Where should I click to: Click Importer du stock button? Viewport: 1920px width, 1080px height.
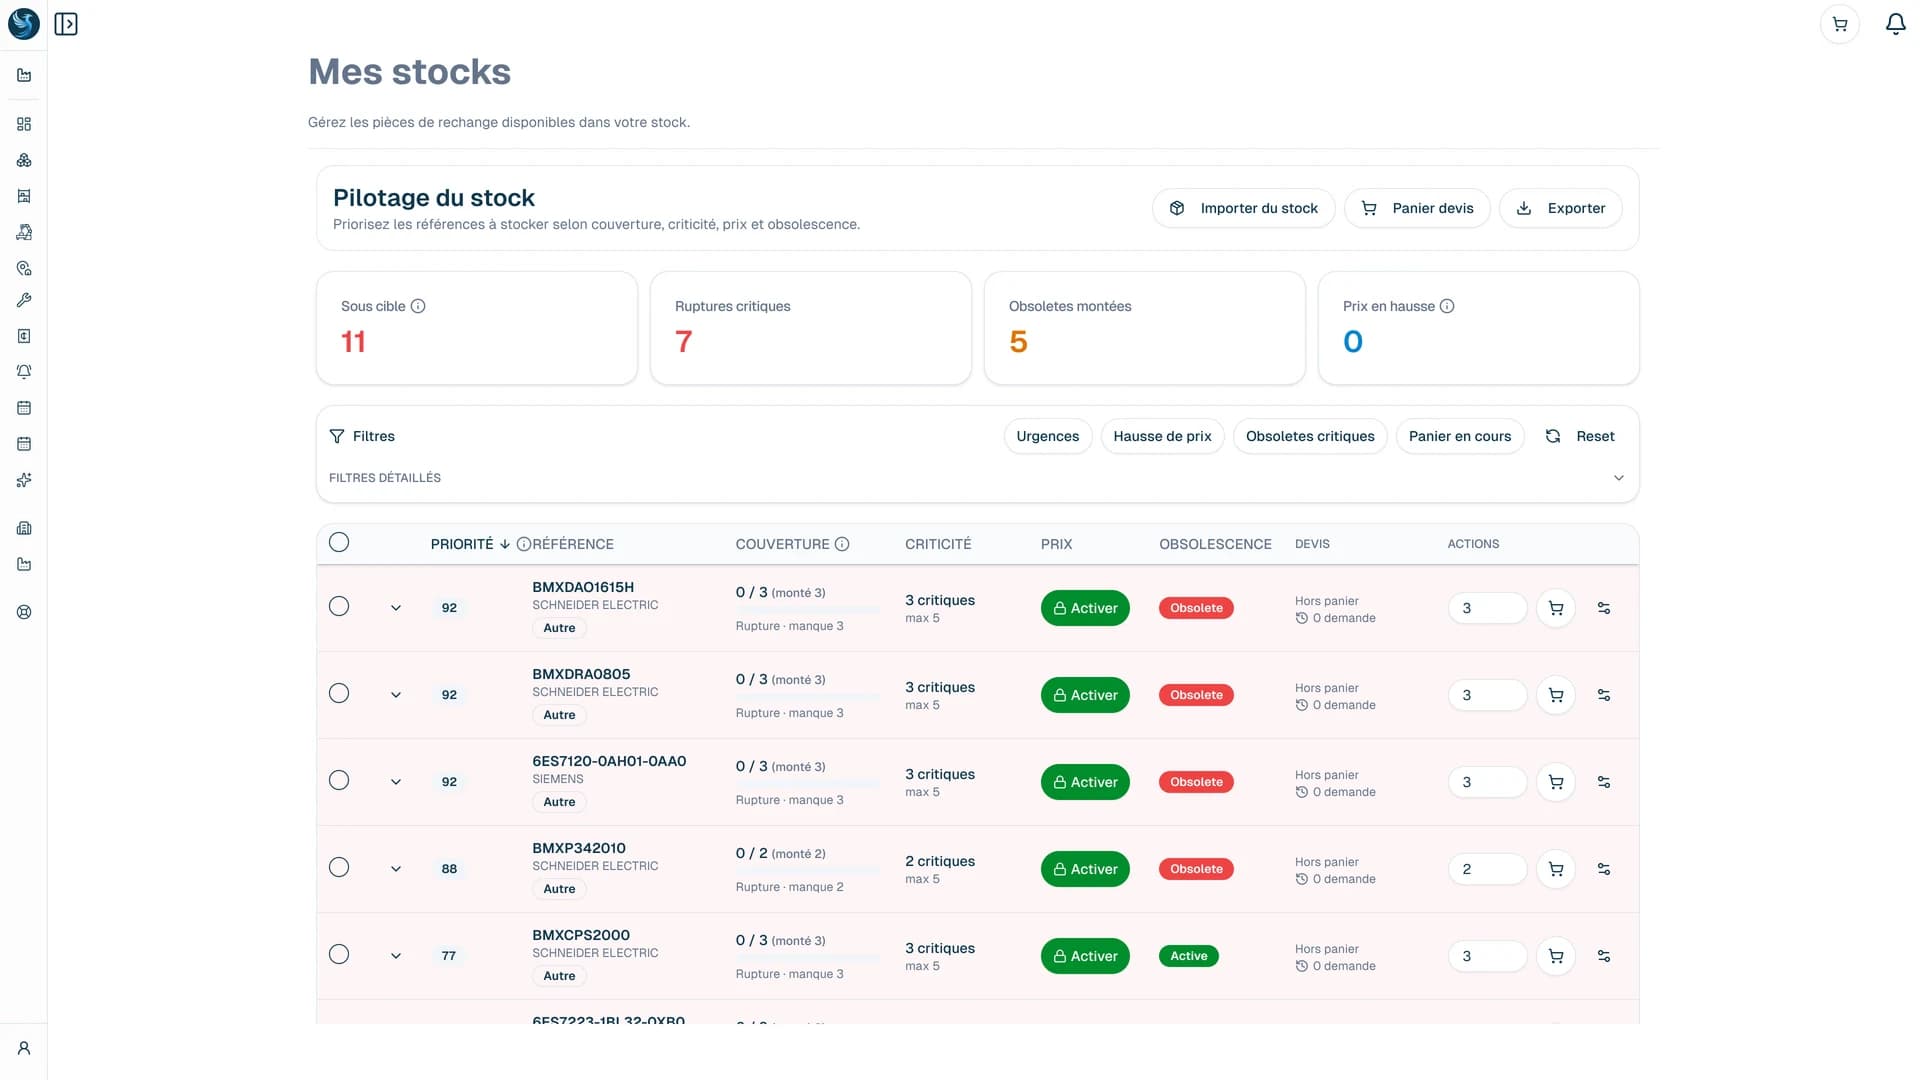click(1243, 208)
